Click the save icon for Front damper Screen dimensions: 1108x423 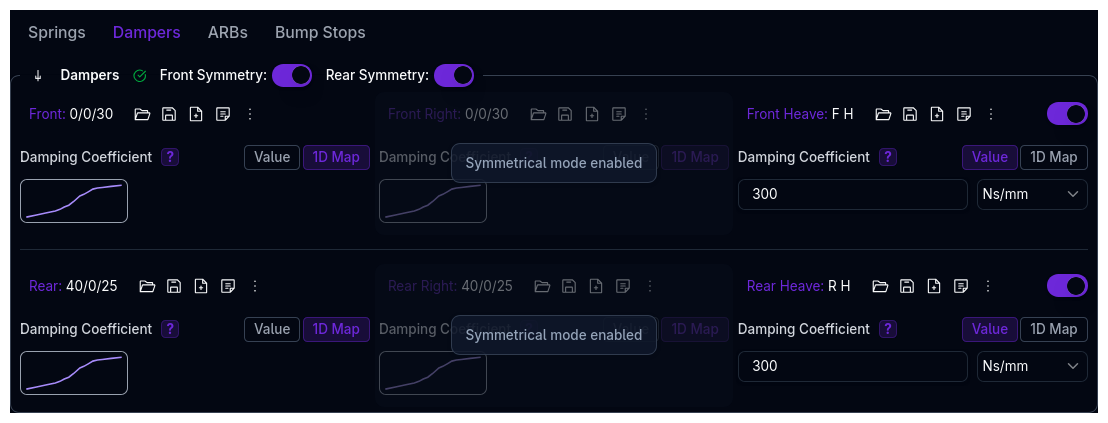coord(169,114)
